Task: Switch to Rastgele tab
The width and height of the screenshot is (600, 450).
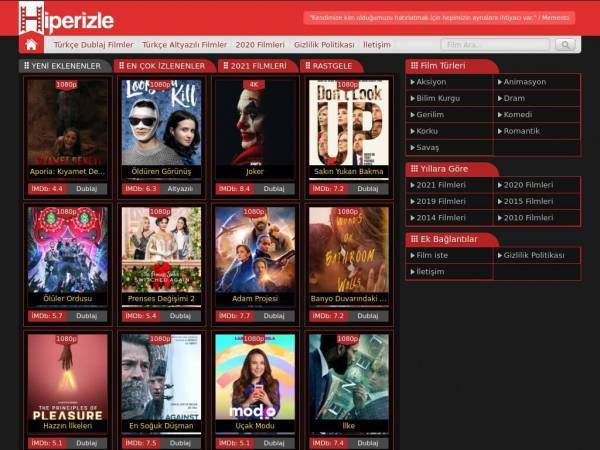Action: click(329, 66)
